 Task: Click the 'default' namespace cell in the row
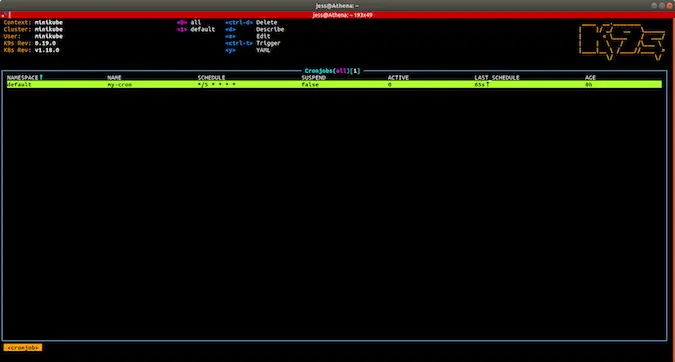(x=19, y=85)
